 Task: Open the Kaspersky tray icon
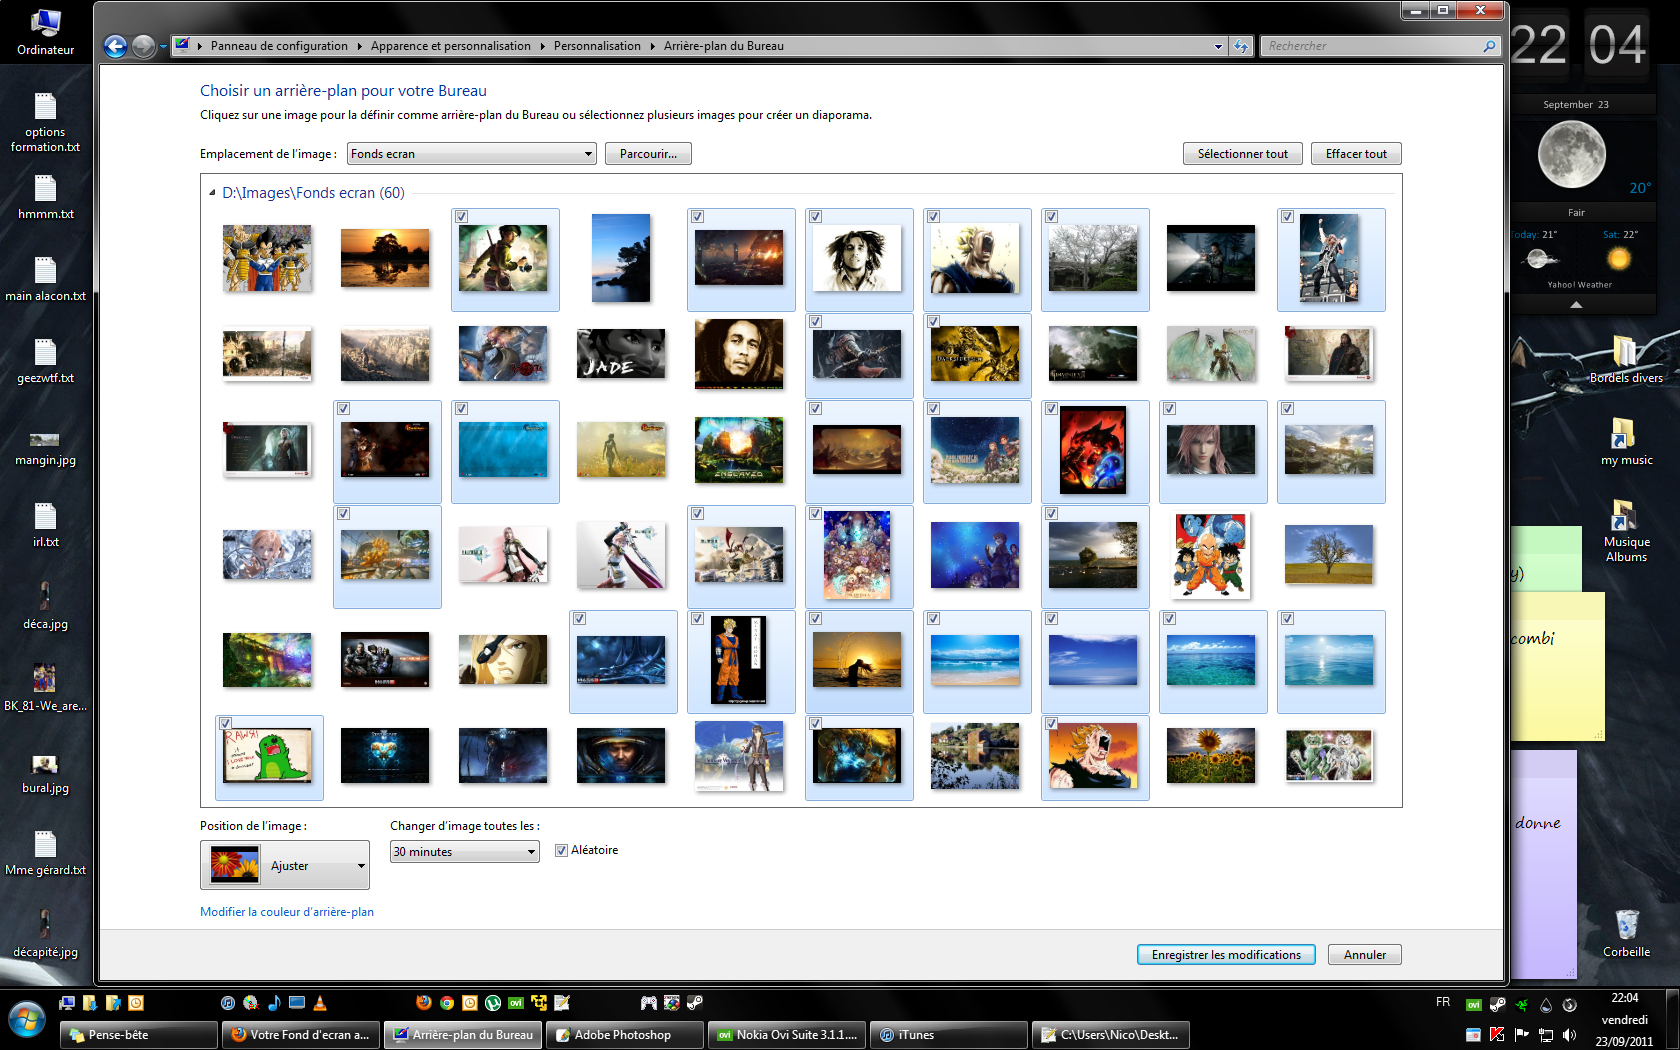[1497, 1035]
